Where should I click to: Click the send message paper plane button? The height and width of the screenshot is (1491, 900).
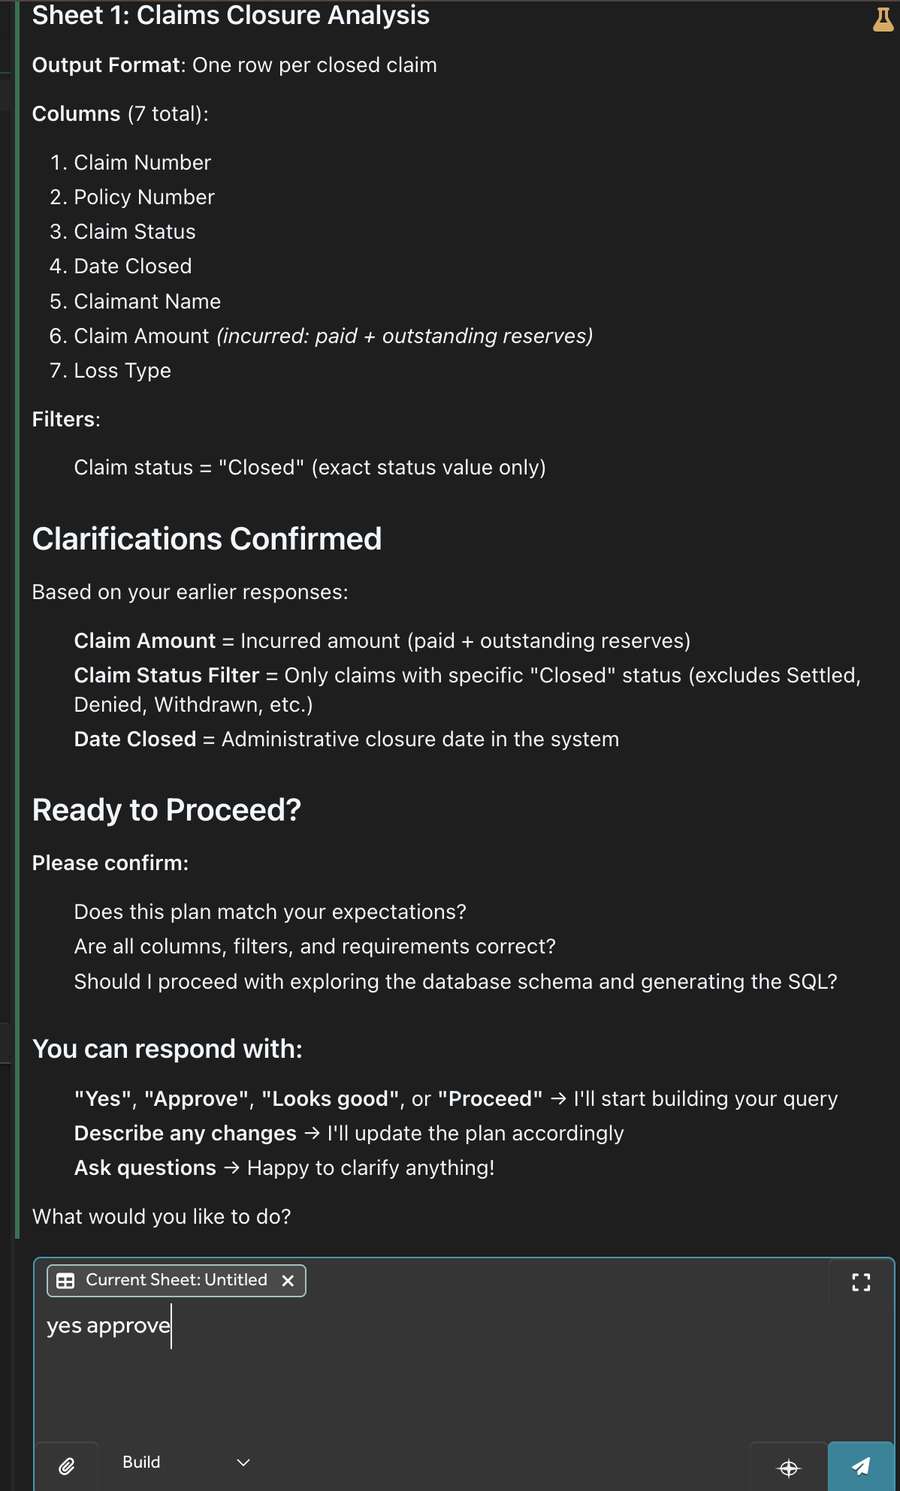pos(861,1466)
